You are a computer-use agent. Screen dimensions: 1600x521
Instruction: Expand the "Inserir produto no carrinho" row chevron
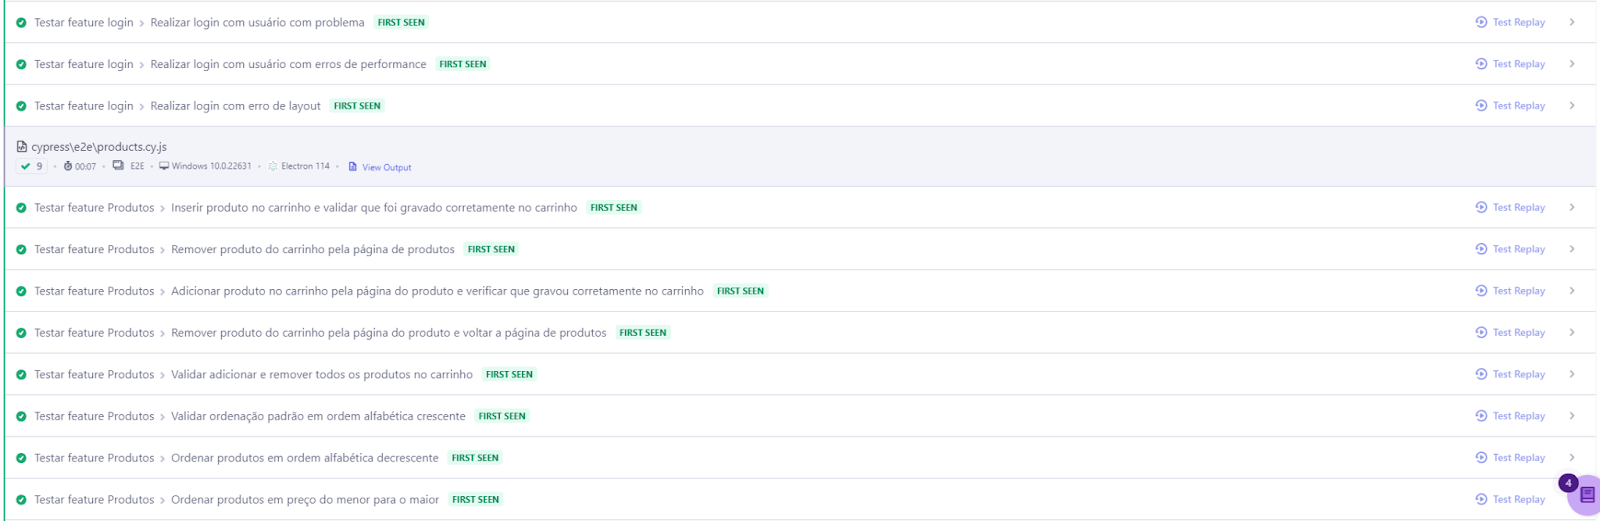pyautogui.click(x=1572, y=207)
